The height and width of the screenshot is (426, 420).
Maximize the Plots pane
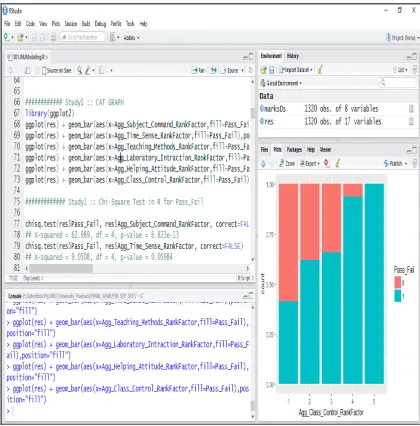pos(414,150)
